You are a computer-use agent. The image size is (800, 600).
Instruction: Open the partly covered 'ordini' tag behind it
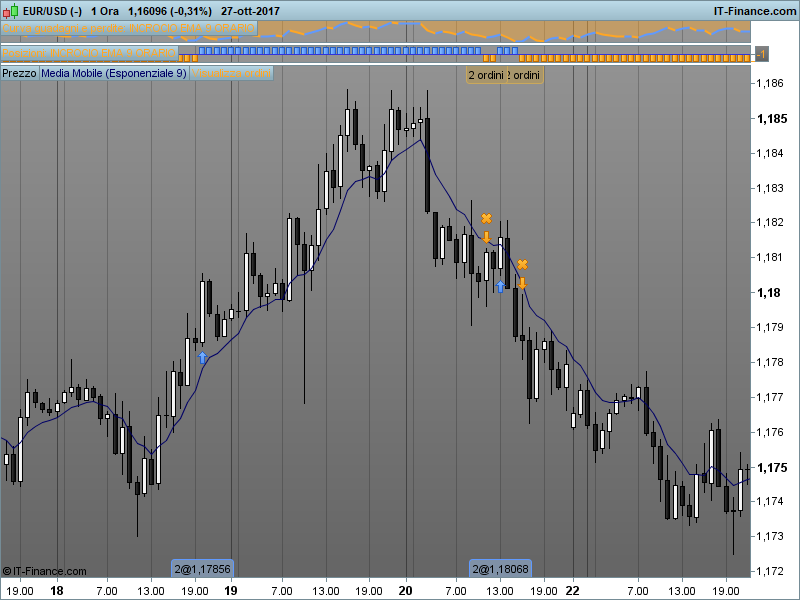click(525, 75)
